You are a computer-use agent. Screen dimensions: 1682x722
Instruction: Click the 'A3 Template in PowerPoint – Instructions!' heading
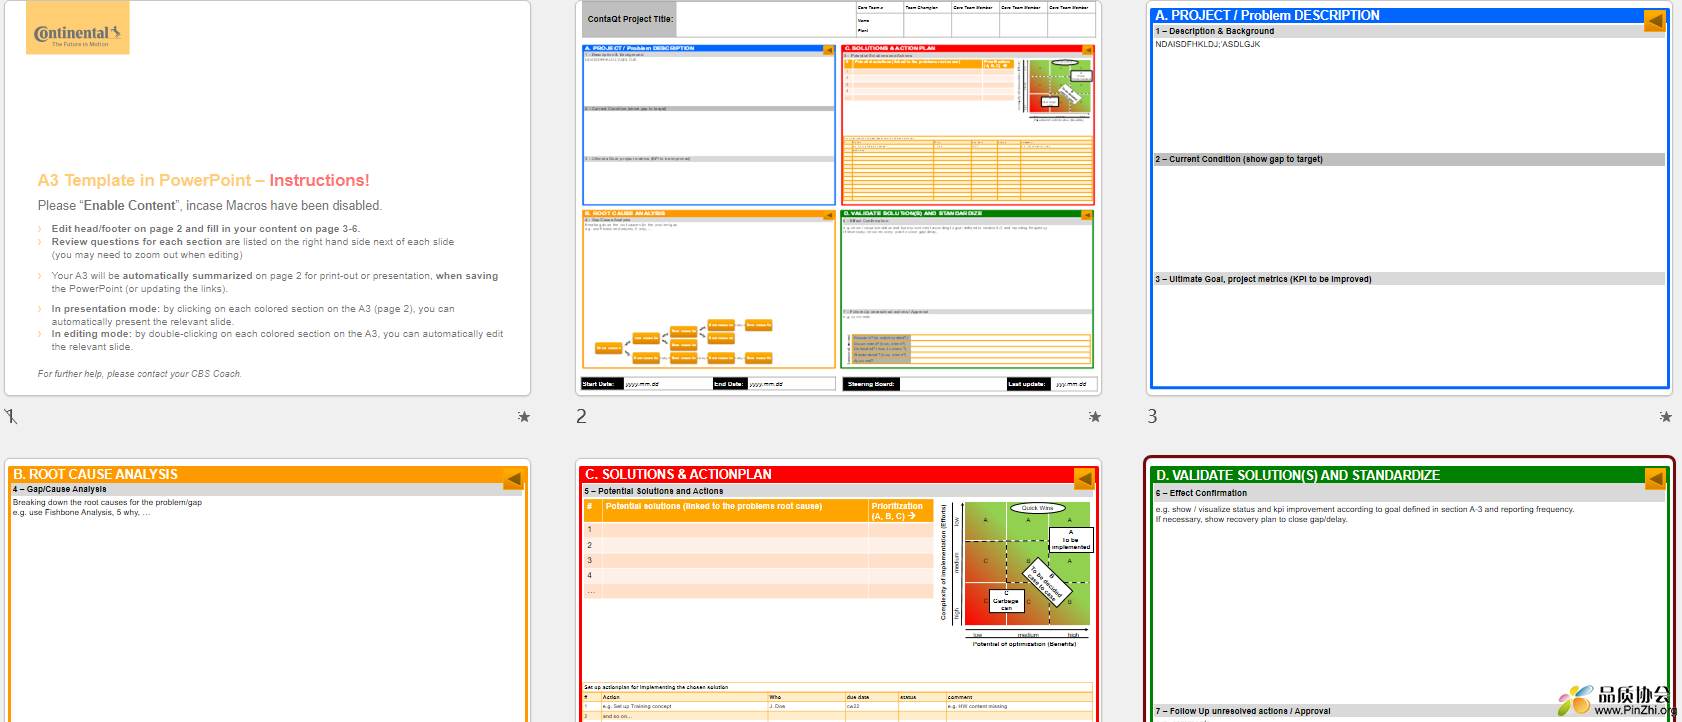(x=204, y=180)
